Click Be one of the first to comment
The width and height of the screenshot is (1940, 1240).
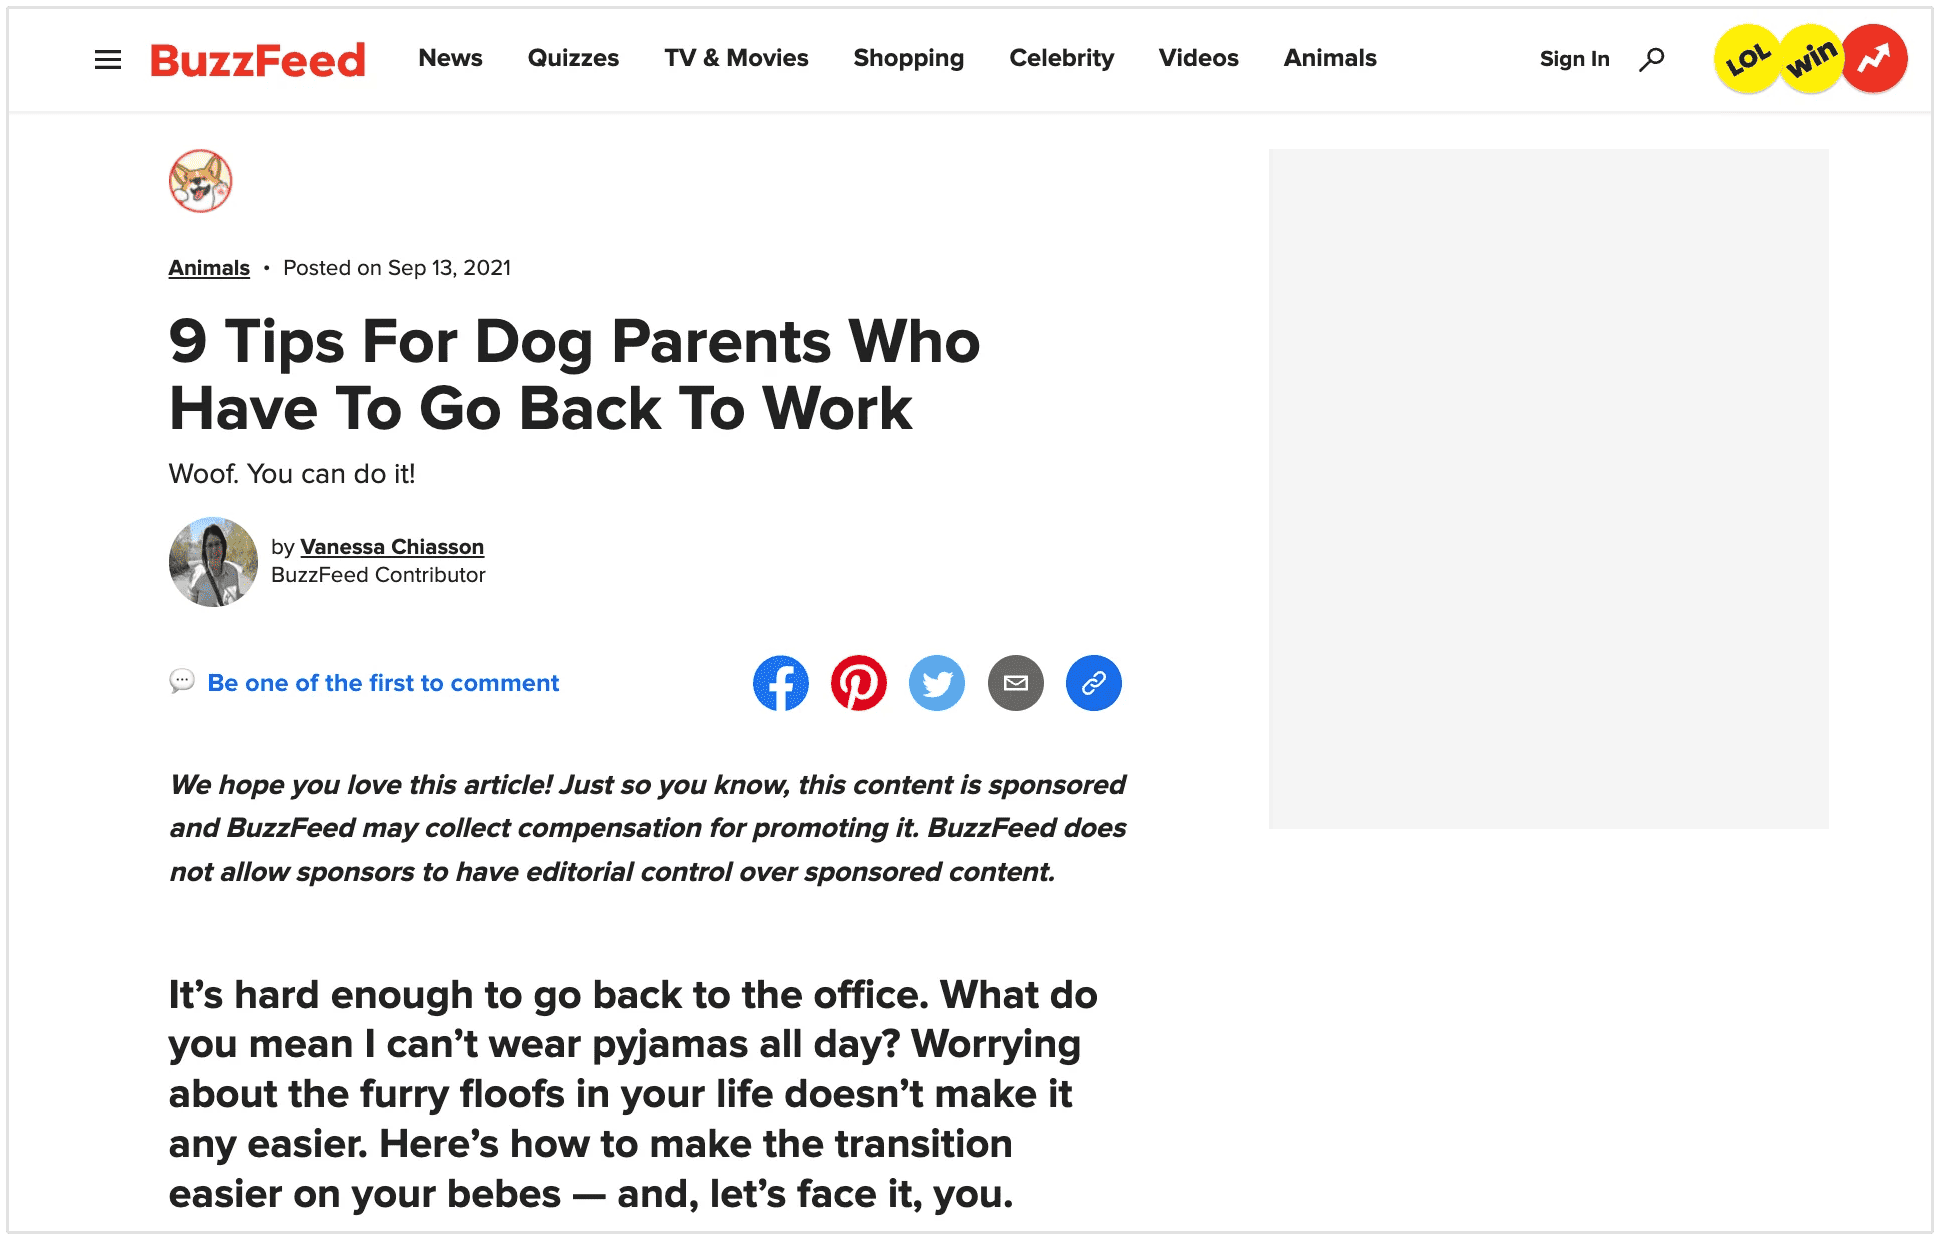coord(382,683)
